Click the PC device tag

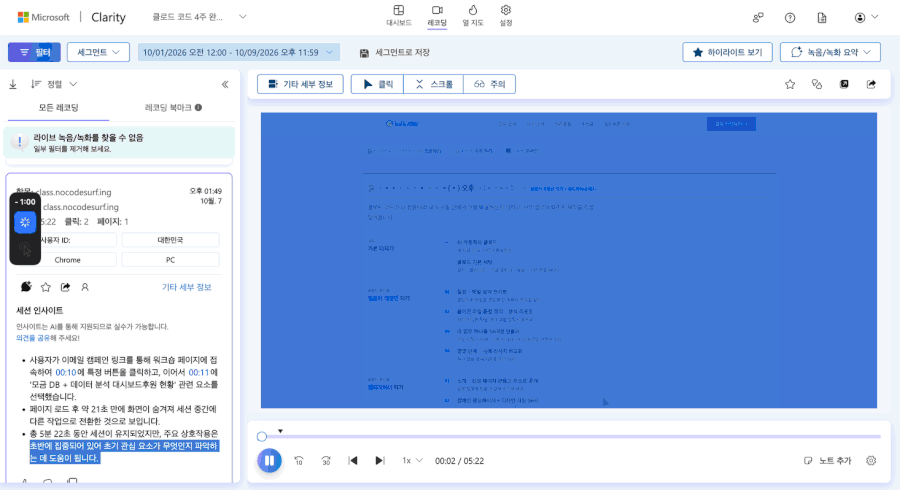[x=170, y=260]
